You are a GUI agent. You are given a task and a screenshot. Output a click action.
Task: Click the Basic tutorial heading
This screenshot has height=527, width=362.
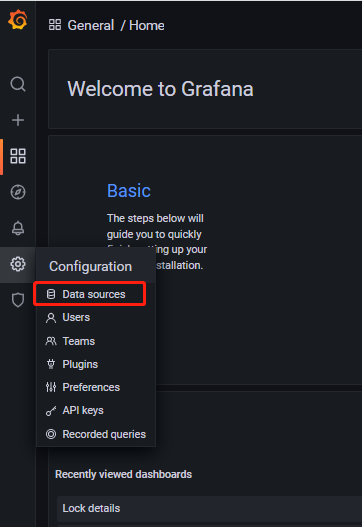coord(129,191)
